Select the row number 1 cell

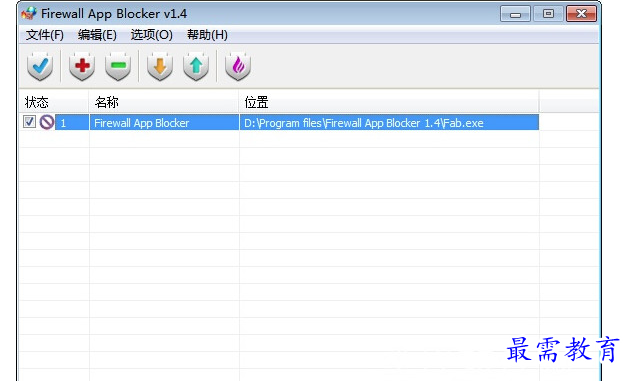pyautogui.click(x=72, y=123)
